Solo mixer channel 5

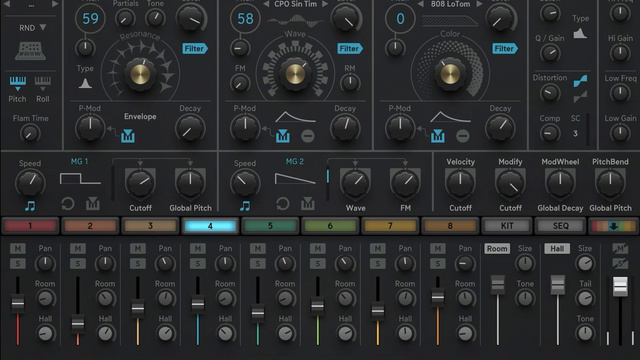coord(258,264)
